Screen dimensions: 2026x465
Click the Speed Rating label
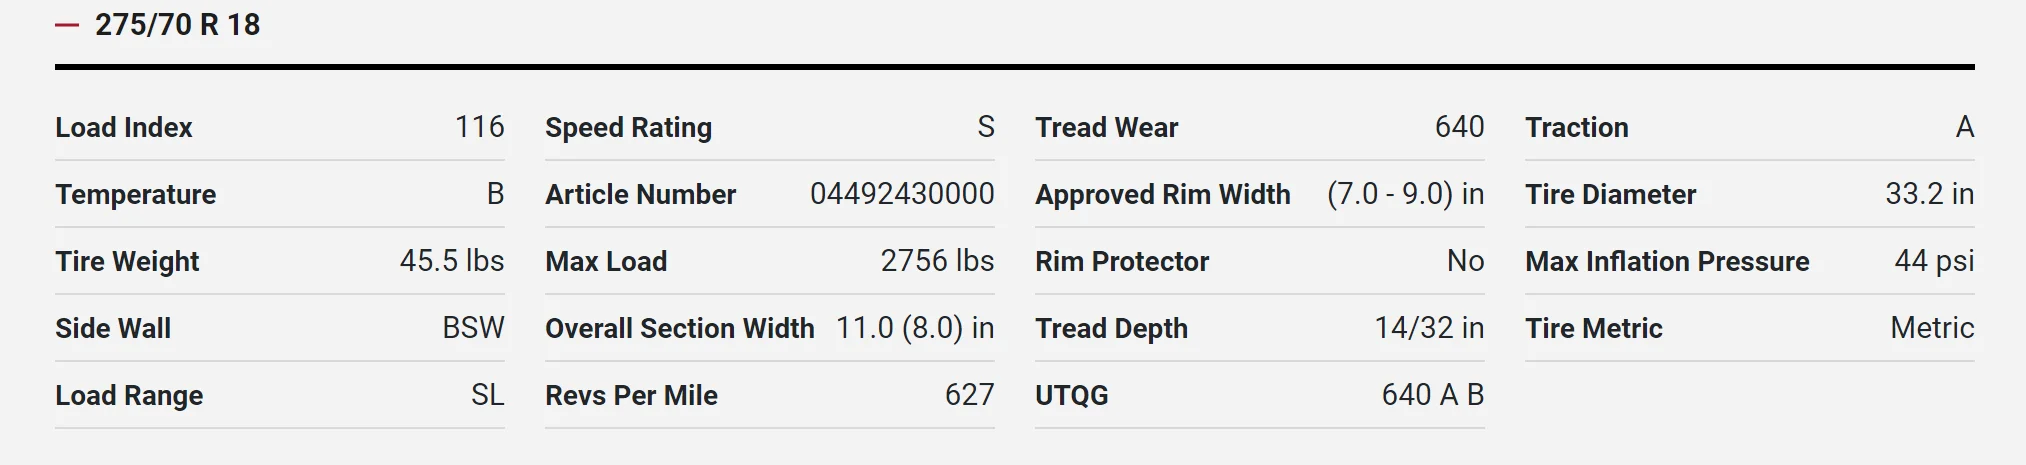coord(628,128)
